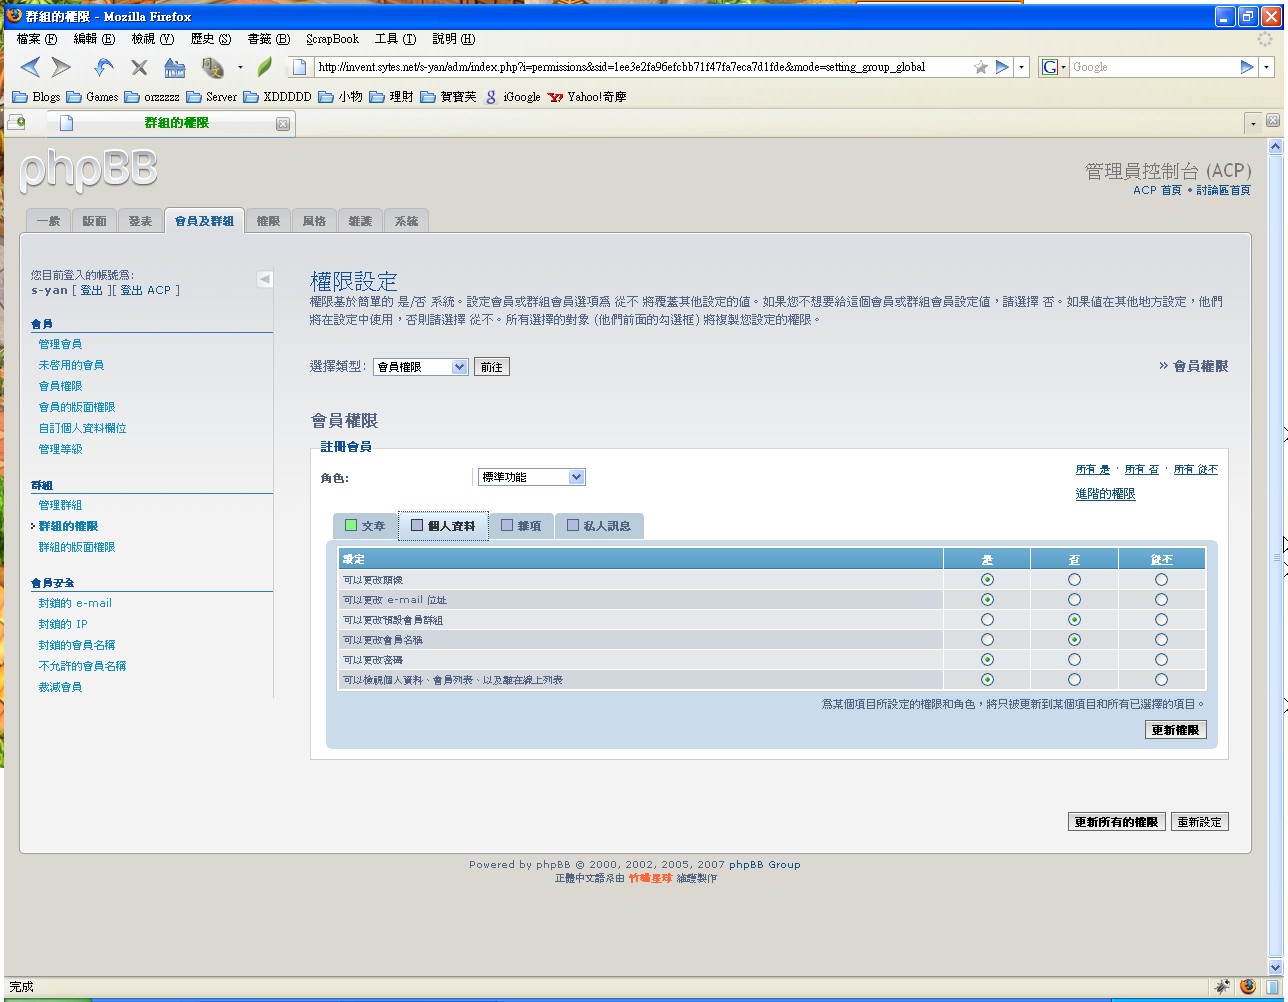The width and height of the screenshot is (1288, 1002).
Task: Set 可以更改會員名稱 to 是
Action: tap(987, 640)
